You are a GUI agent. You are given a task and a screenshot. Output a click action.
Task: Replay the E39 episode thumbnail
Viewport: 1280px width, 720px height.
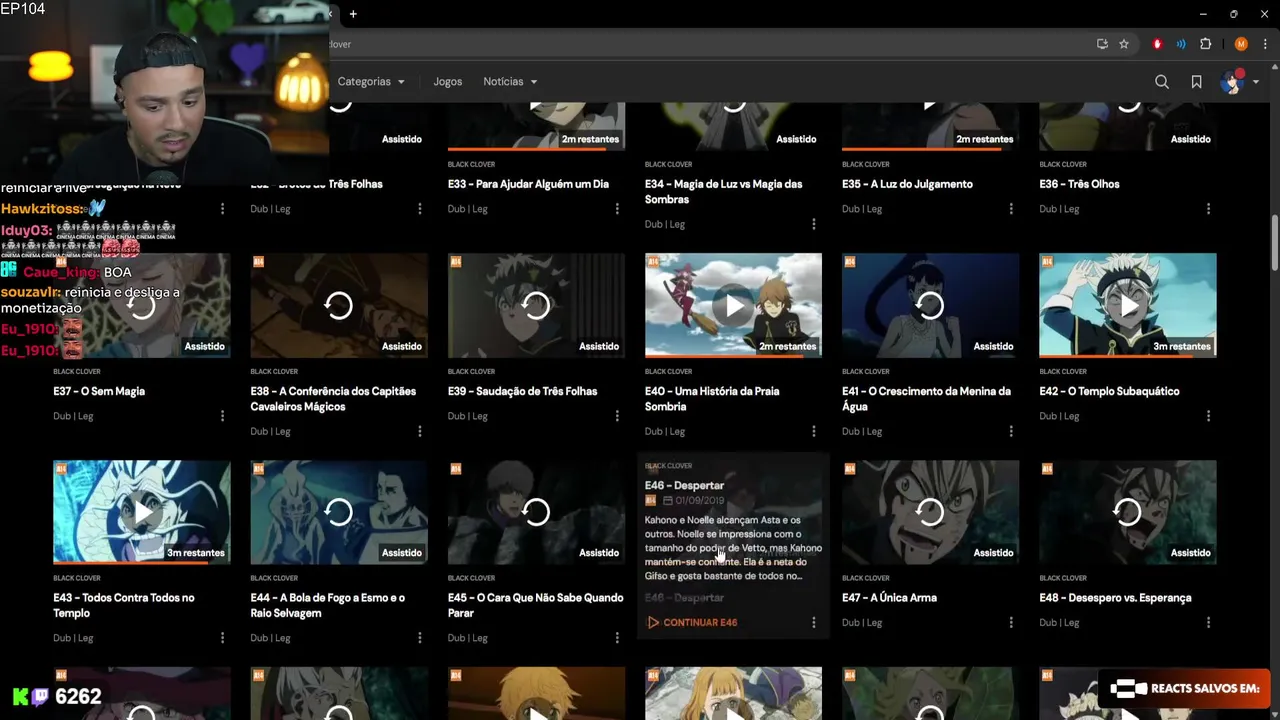click(536, 305)
